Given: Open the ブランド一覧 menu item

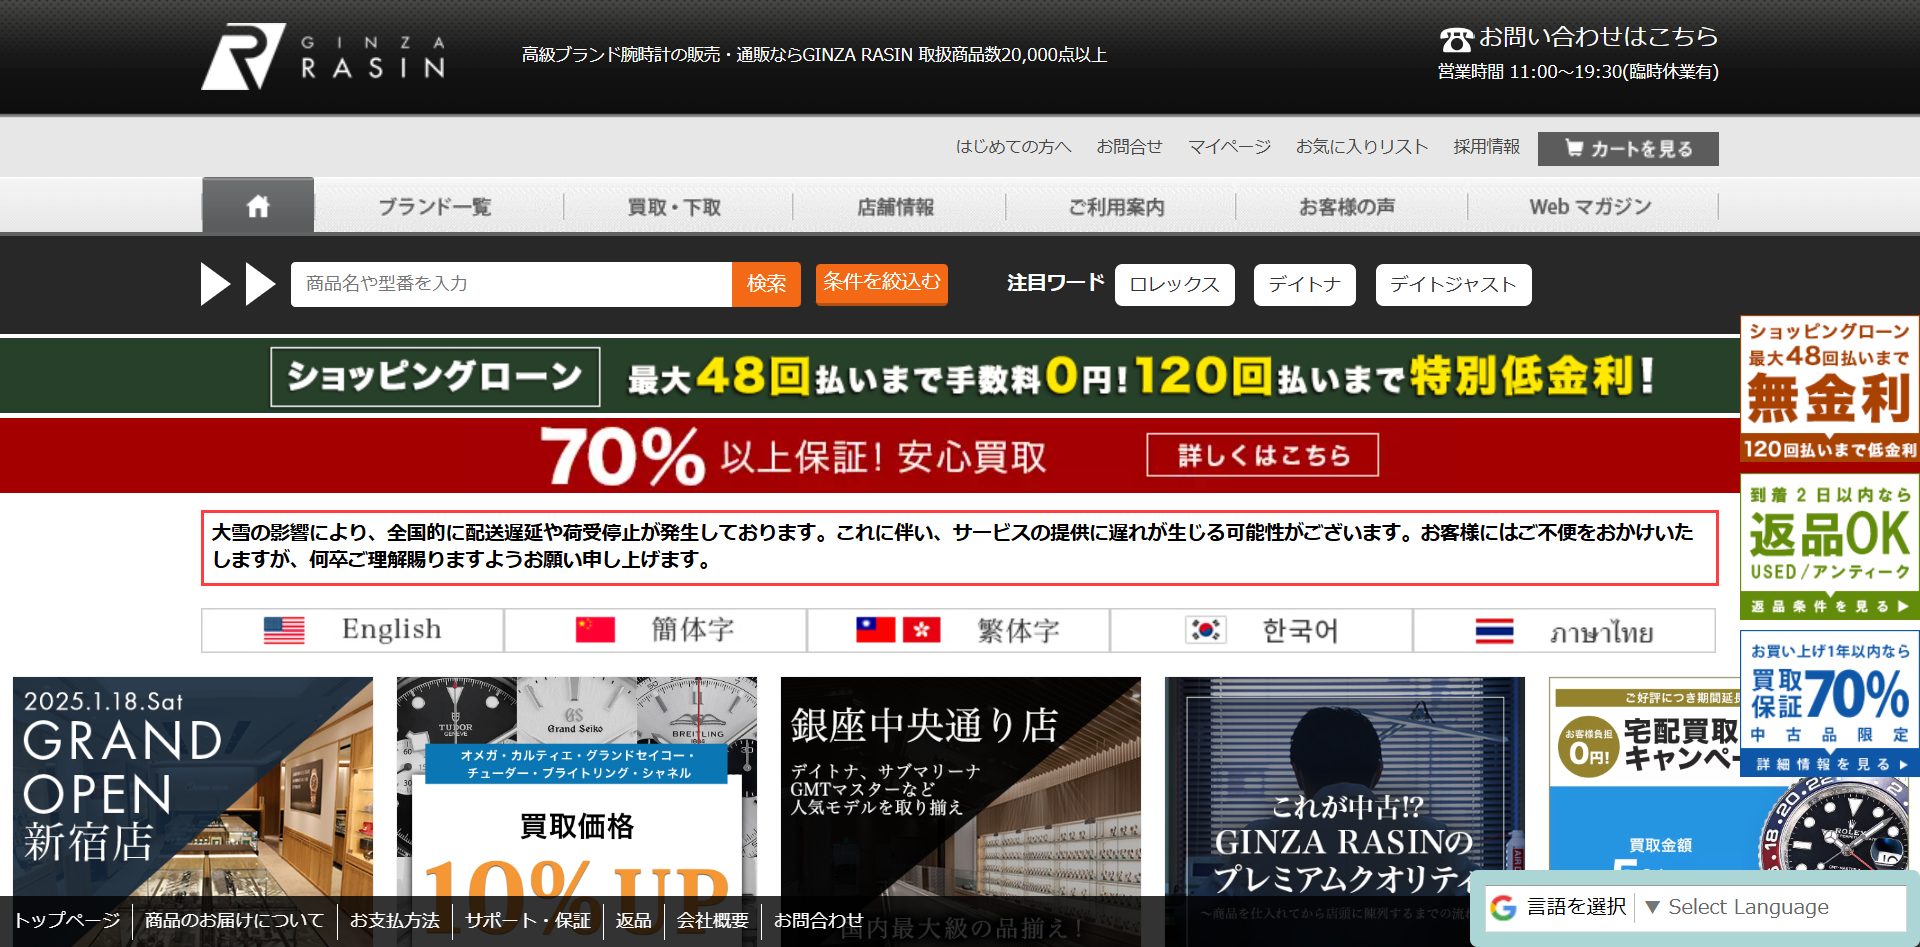Looking at the screenshot, I should coord(435,207).
